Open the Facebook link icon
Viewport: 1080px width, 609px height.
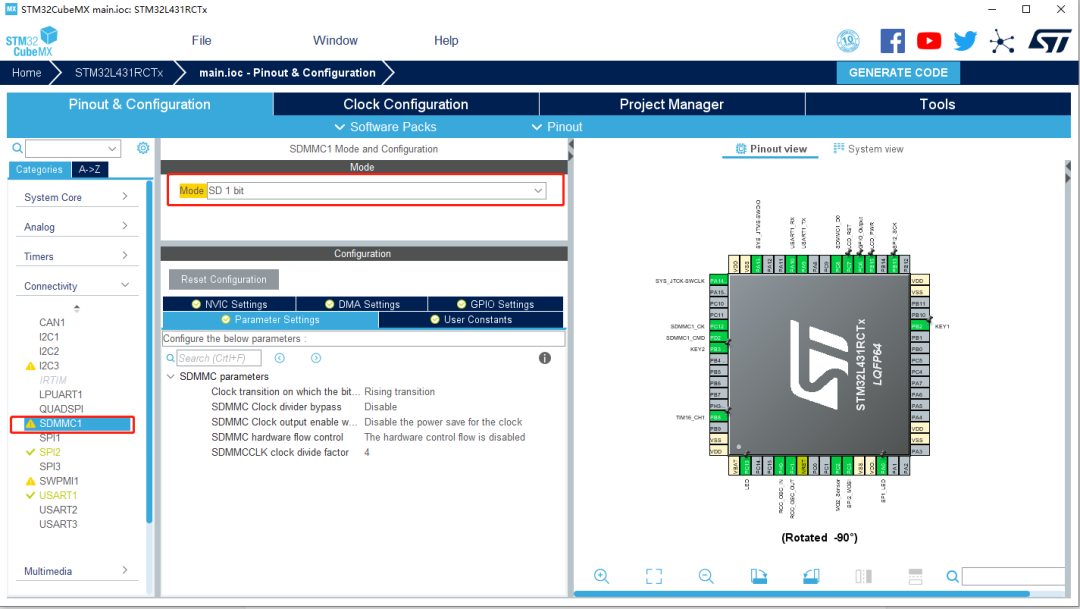tap(893, 41)
